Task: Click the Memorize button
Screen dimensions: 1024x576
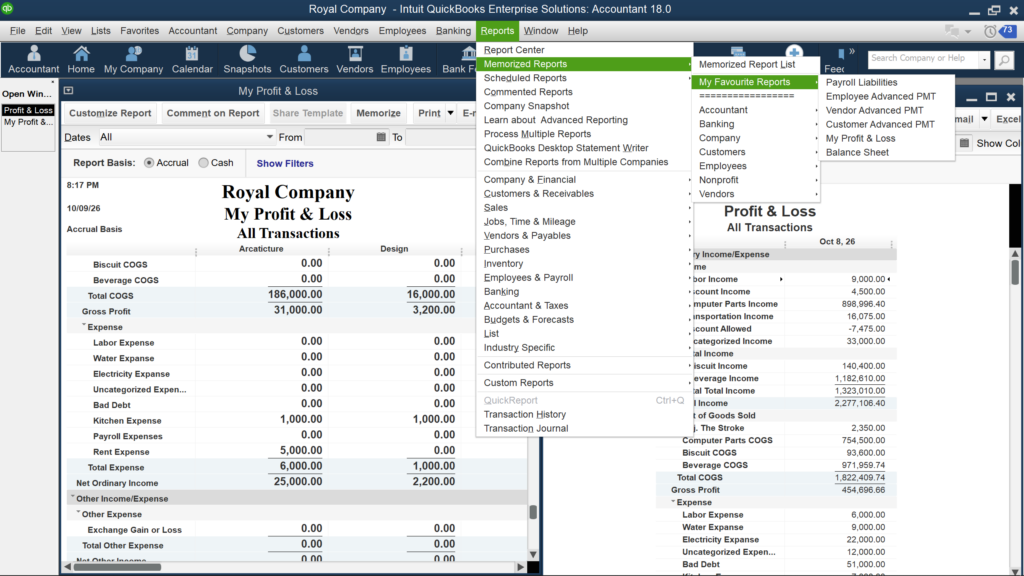Action: pyautogui.click(x=378, y=113)
